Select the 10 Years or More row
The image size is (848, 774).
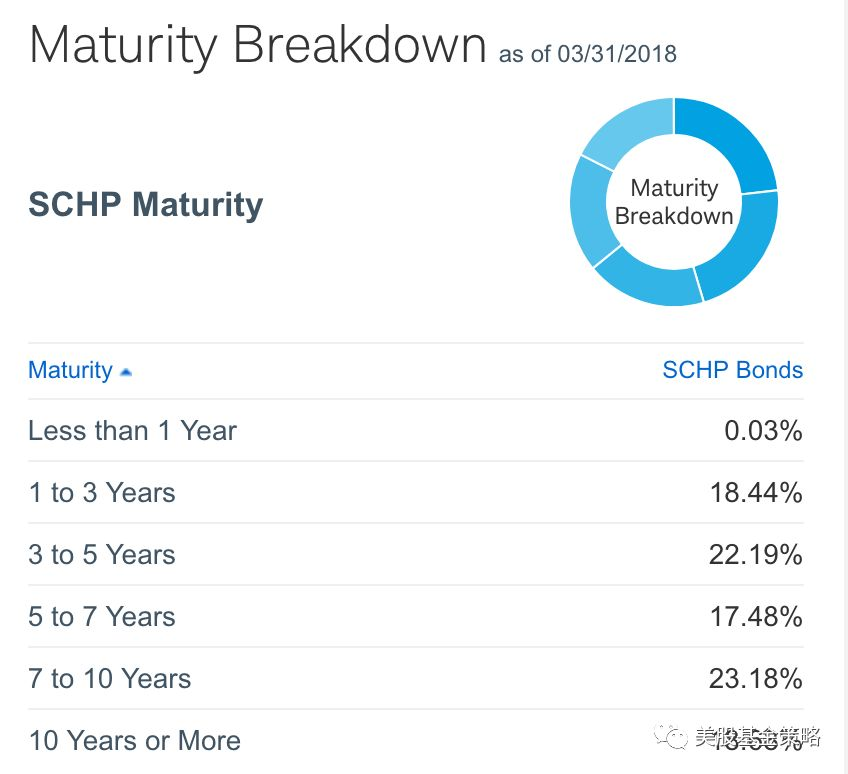(x=134, y=741)
